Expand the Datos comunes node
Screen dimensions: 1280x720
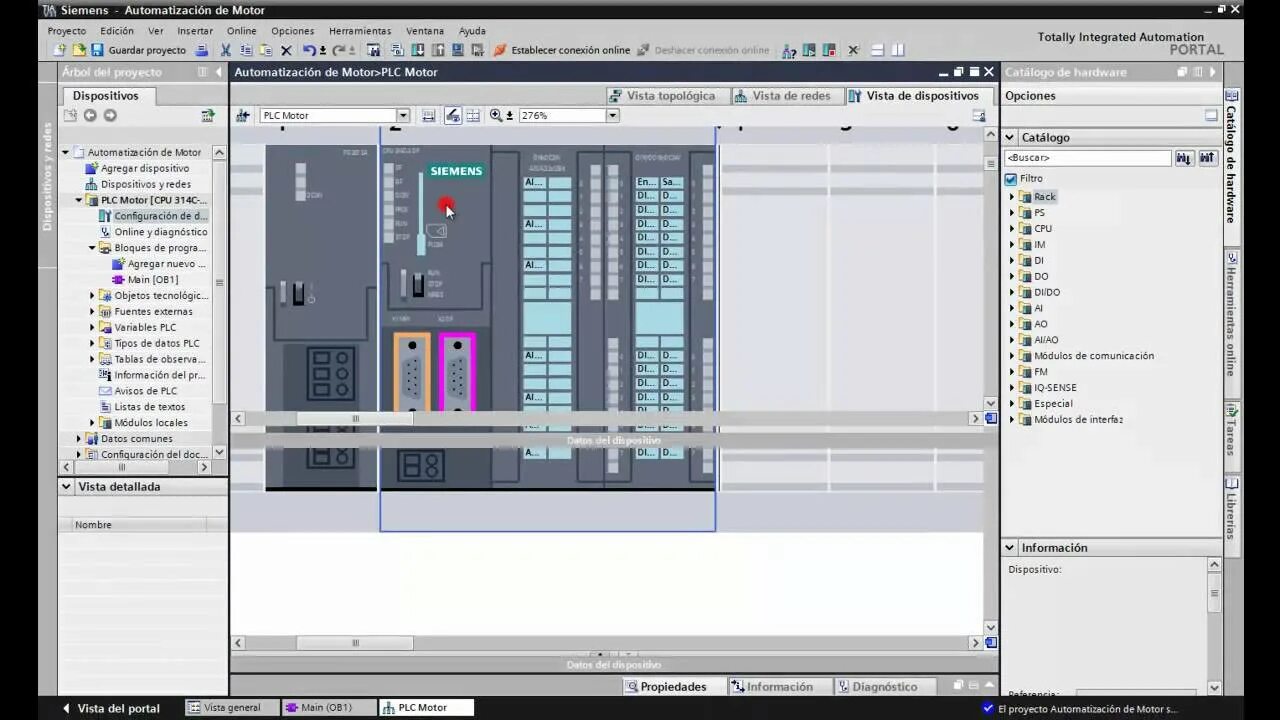[79, 439]
